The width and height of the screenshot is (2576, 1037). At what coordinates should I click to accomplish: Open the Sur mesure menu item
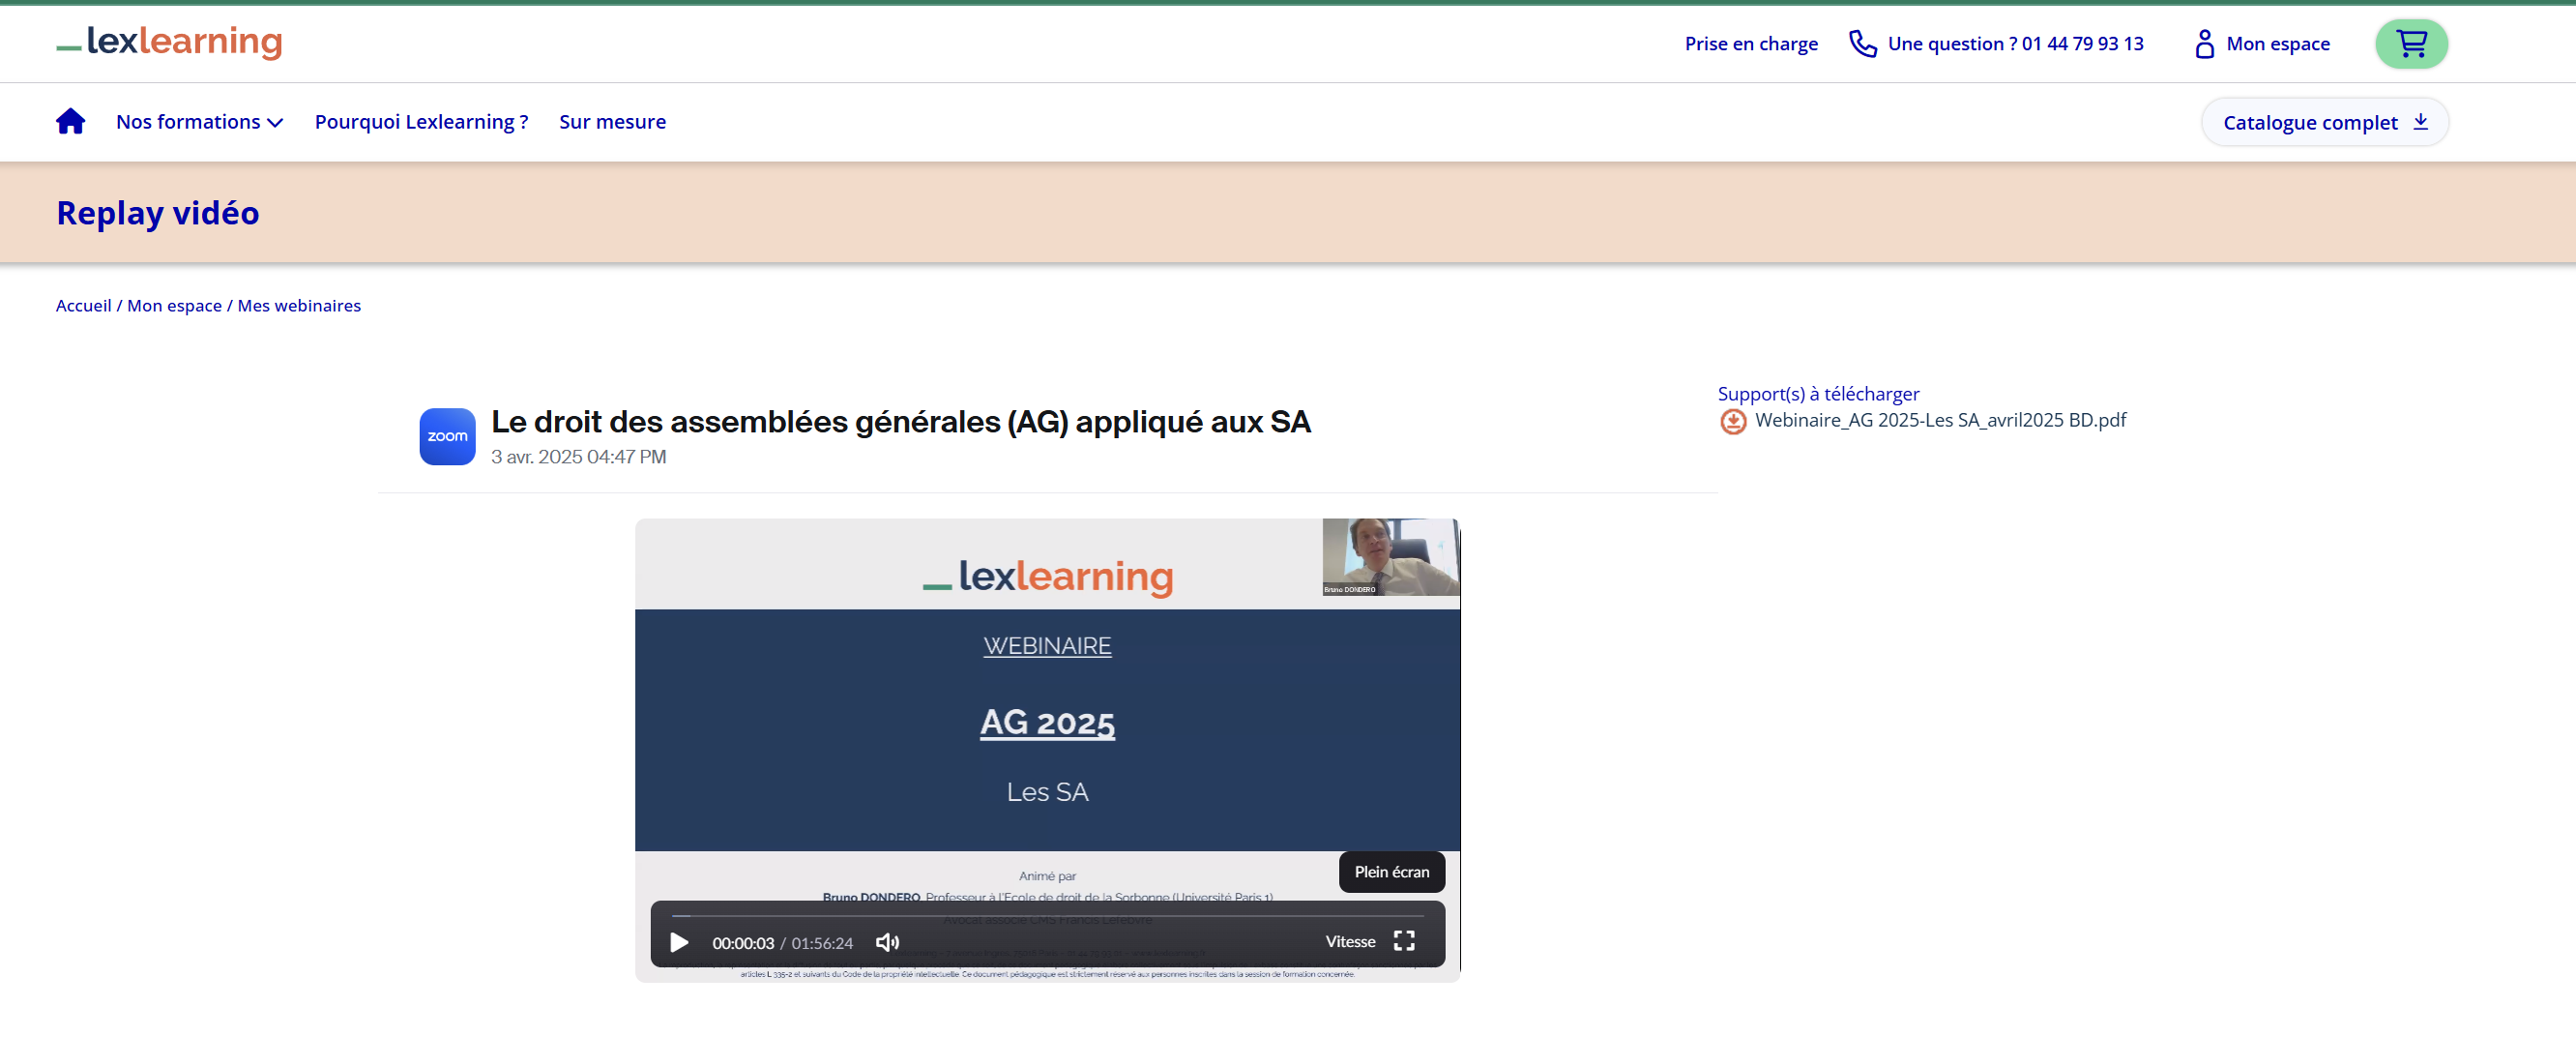[612, 122]
